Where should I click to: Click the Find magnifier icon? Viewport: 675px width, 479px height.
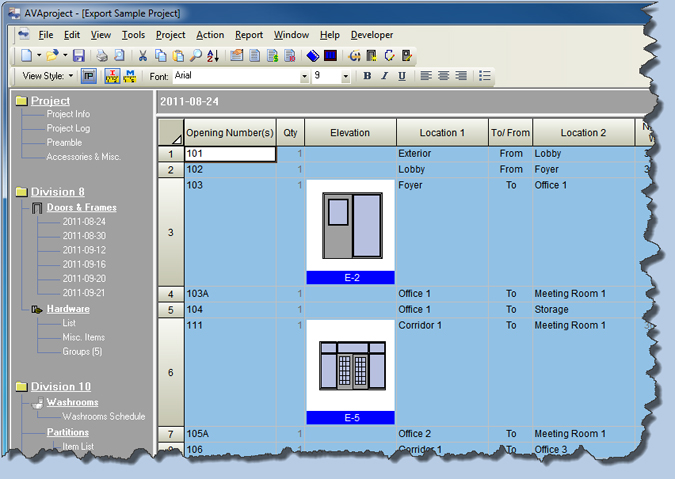pyautogui.click(x=196, y=56)
